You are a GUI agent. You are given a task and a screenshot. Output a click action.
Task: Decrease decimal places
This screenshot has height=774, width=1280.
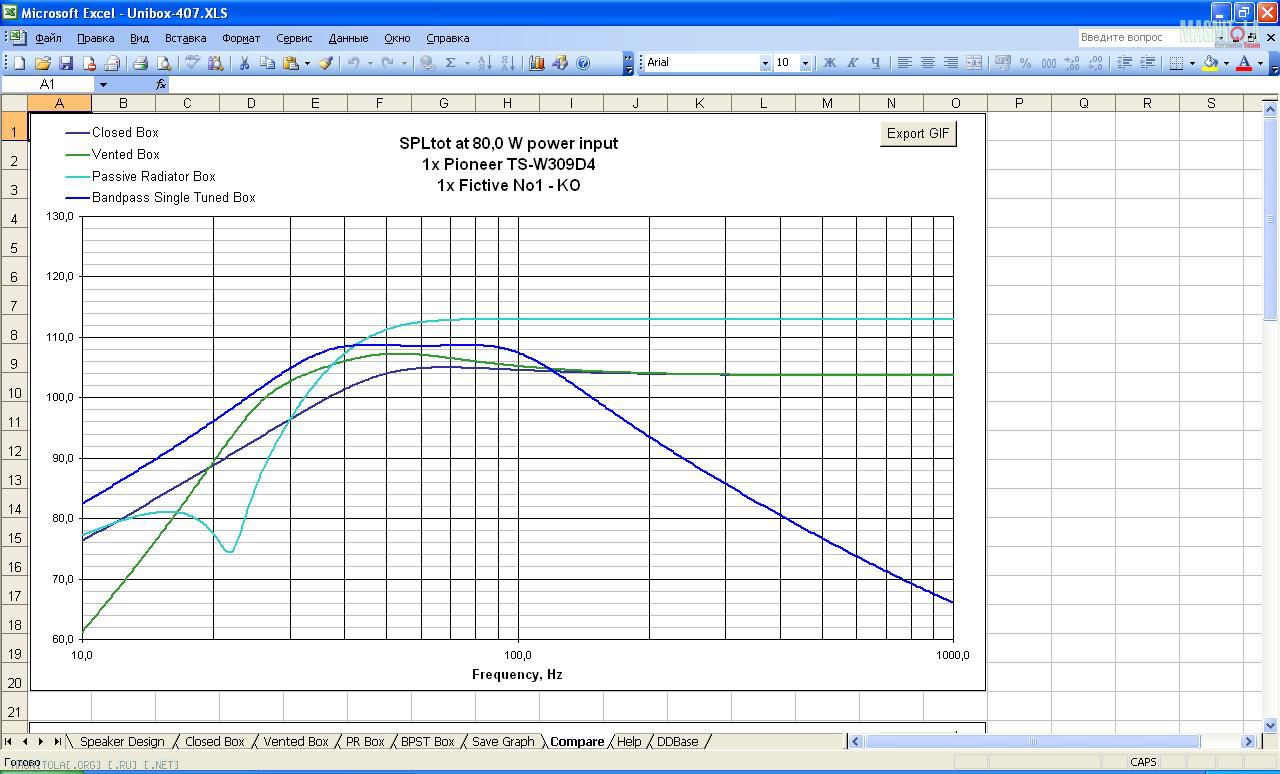coord(1095,63)
